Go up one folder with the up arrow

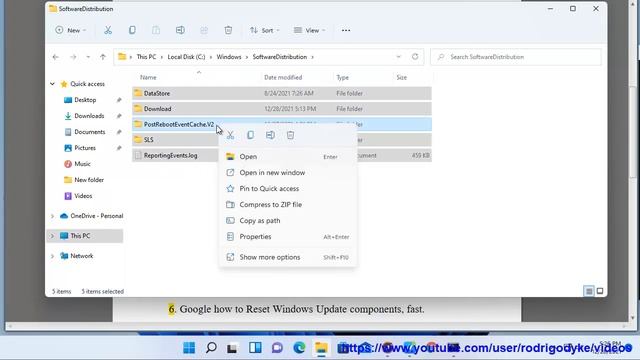click(103, 57)
